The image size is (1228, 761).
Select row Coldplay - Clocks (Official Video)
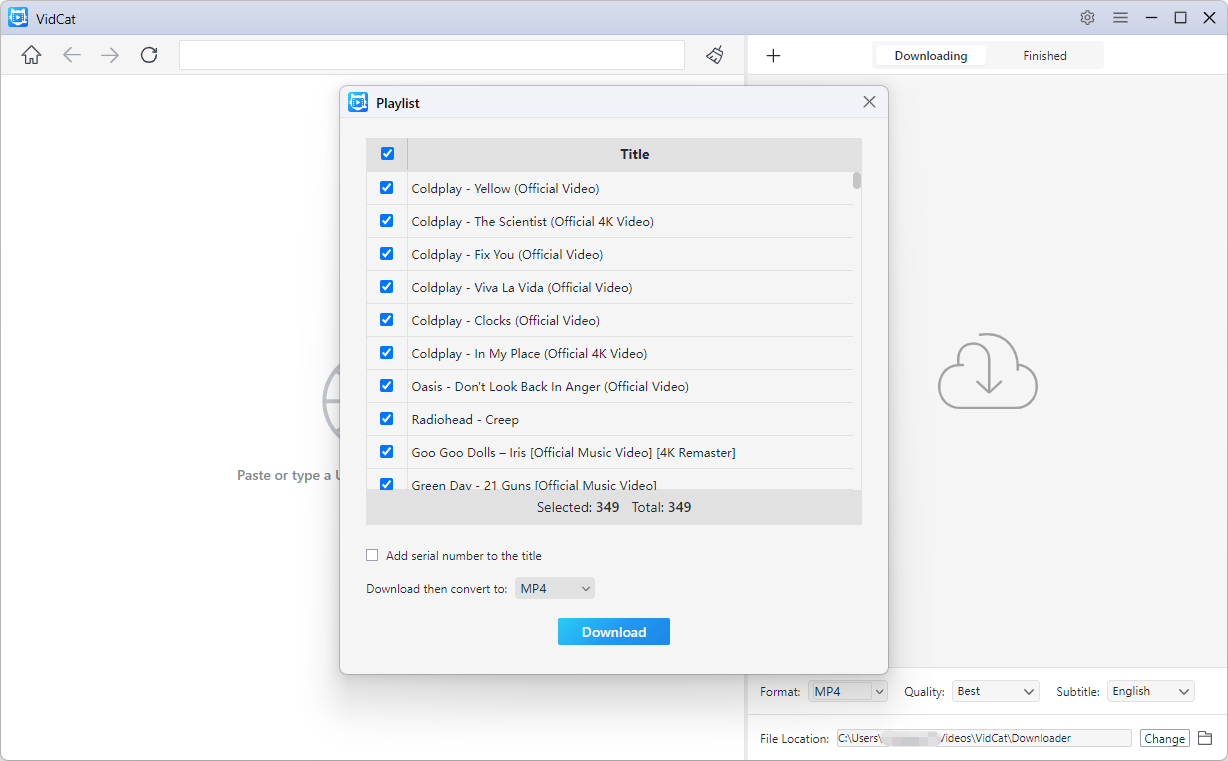(x=610, y=320)
